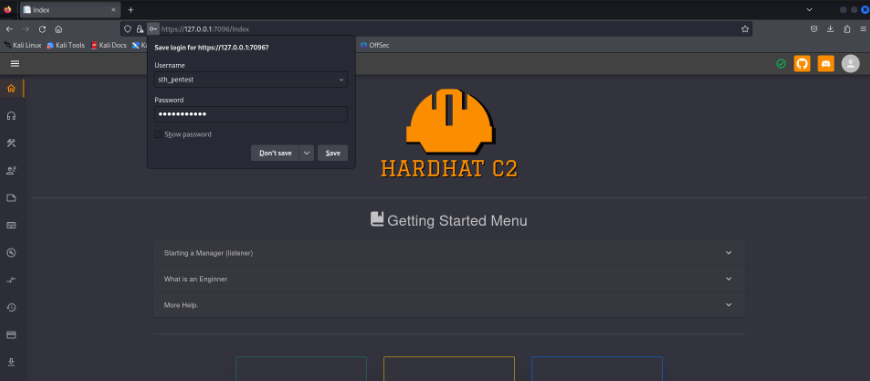Open the Pocket save icon
Viewport: 870px width, 381px height.
click(x=814, y=29)
